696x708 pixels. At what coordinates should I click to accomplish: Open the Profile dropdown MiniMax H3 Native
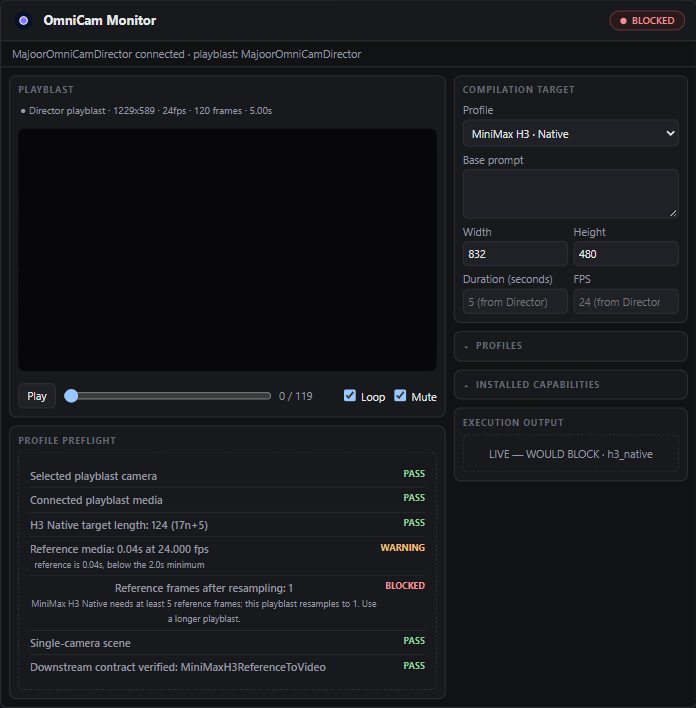tap(570, 134)
